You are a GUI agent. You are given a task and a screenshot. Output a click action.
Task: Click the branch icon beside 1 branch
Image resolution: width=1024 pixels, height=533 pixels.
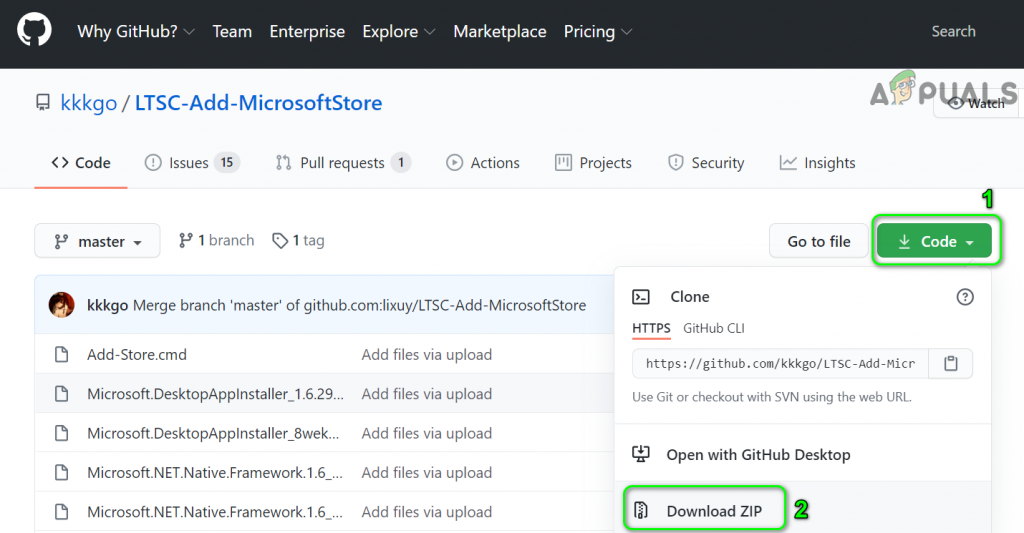pyautogui.click(x=185, y=241)
